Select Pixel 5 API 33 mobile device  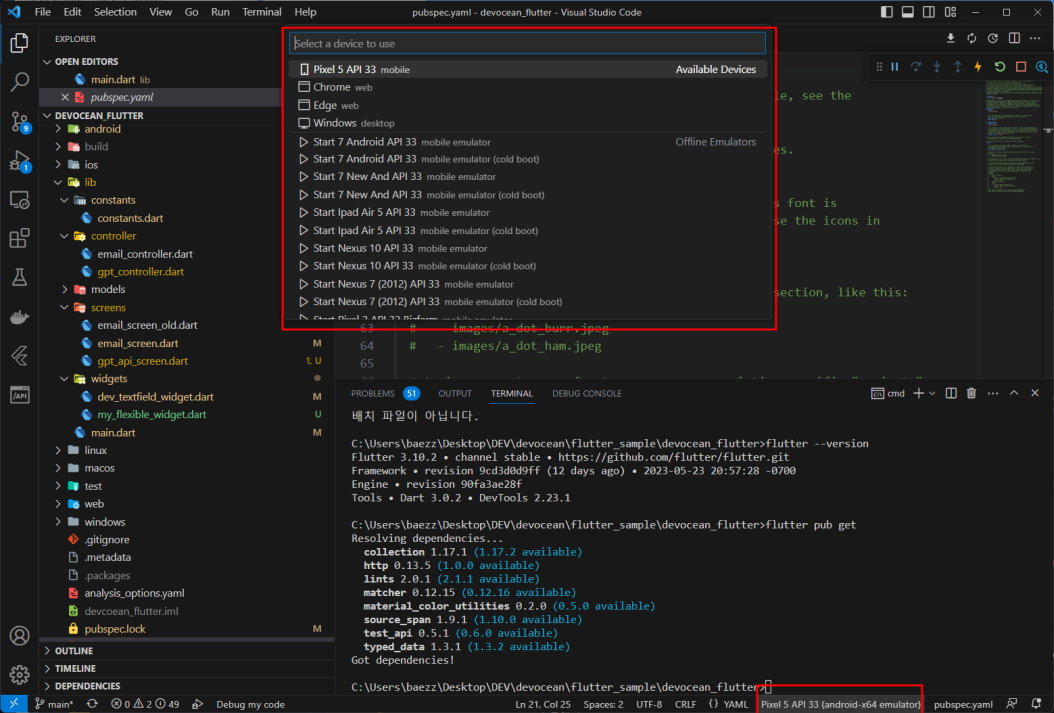point(527,69)
